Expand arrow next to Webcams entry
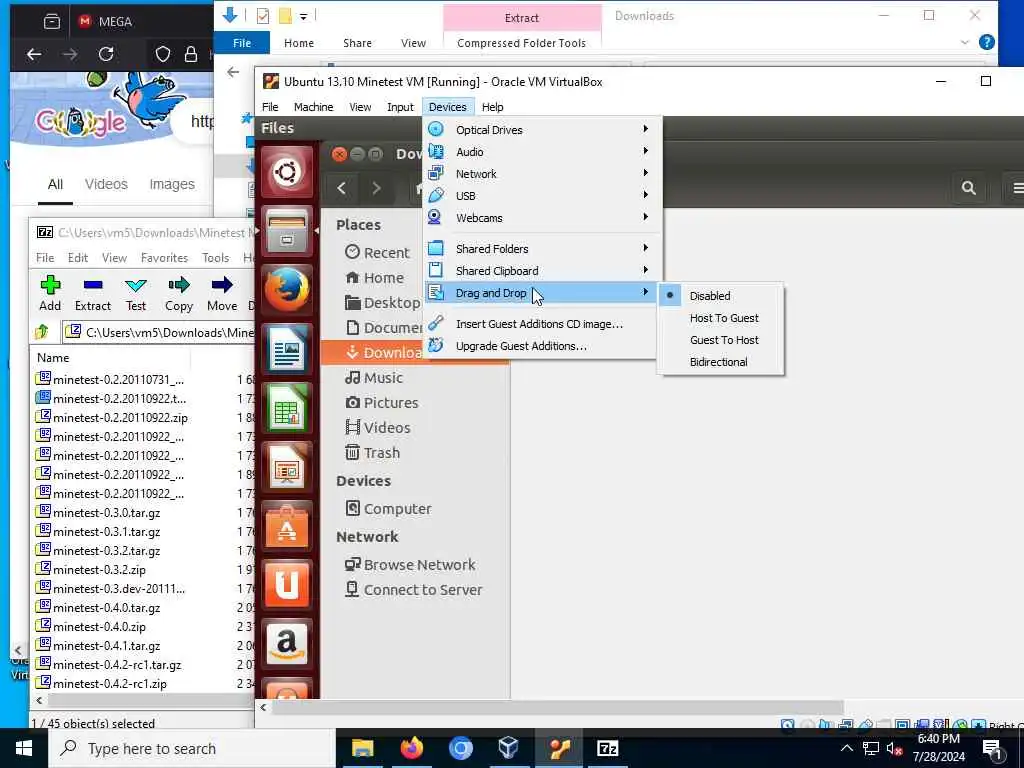 645,217
